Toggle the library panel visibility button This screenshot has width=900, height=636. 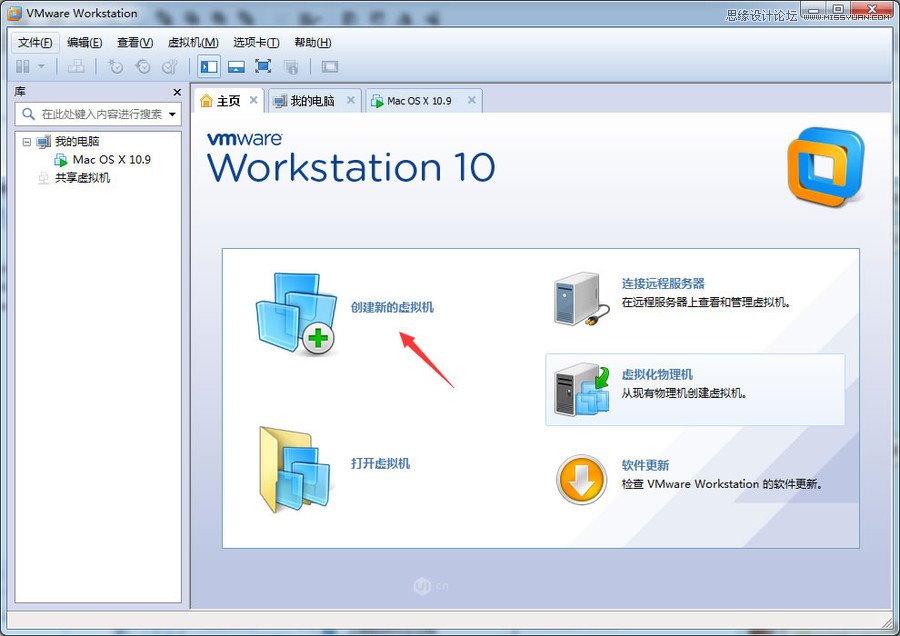click(x=22, y=66)
